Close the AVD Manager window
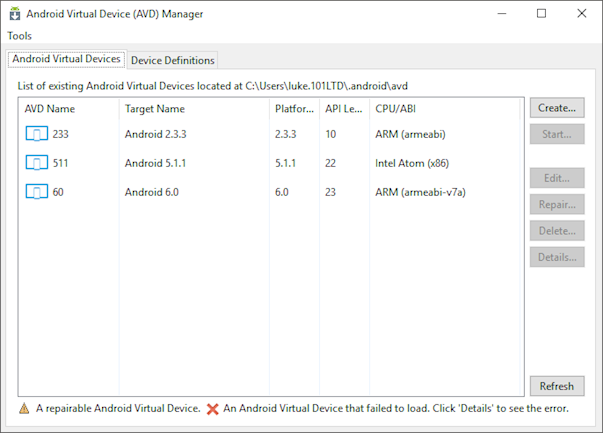The height and width of the screenshot is (433, 603). click(x=582, y=13)
